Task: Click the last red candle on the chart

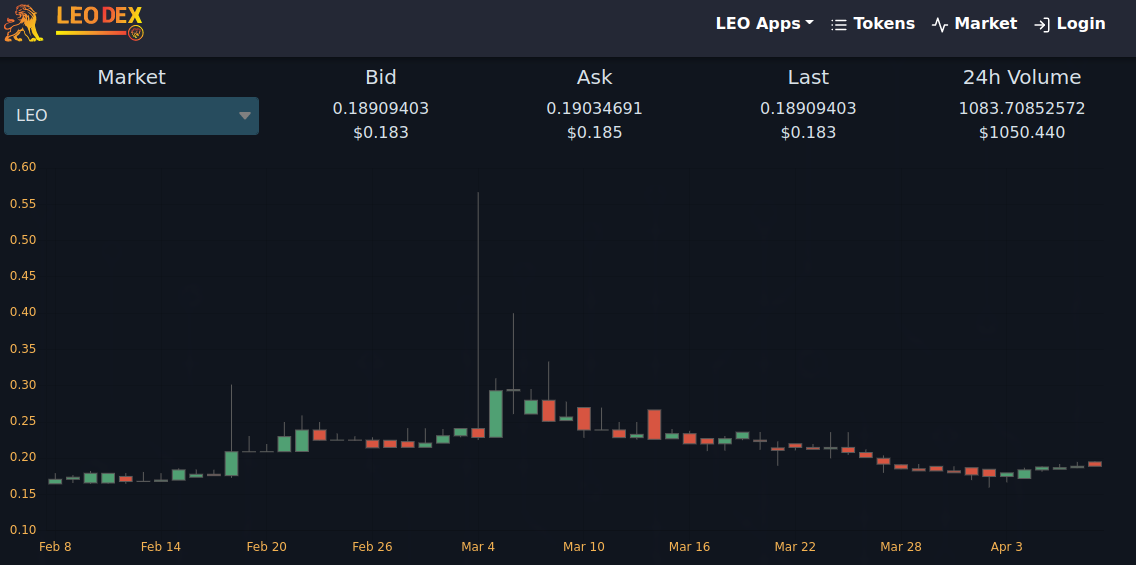Action: click(1095, 464)
